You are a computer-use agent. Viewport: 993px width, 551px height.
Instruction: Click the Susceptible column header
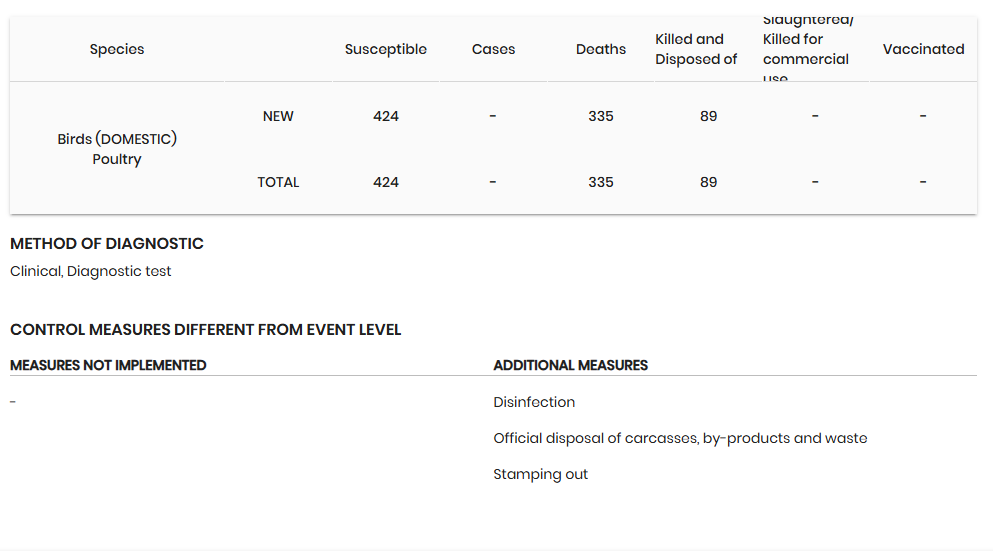386,49
